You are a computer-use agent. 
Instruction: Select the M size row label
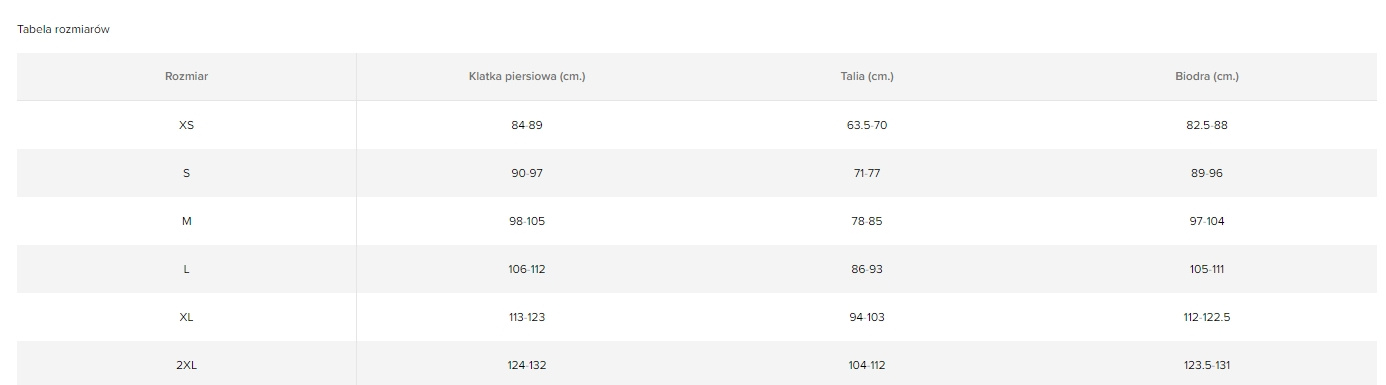[186, 221]
